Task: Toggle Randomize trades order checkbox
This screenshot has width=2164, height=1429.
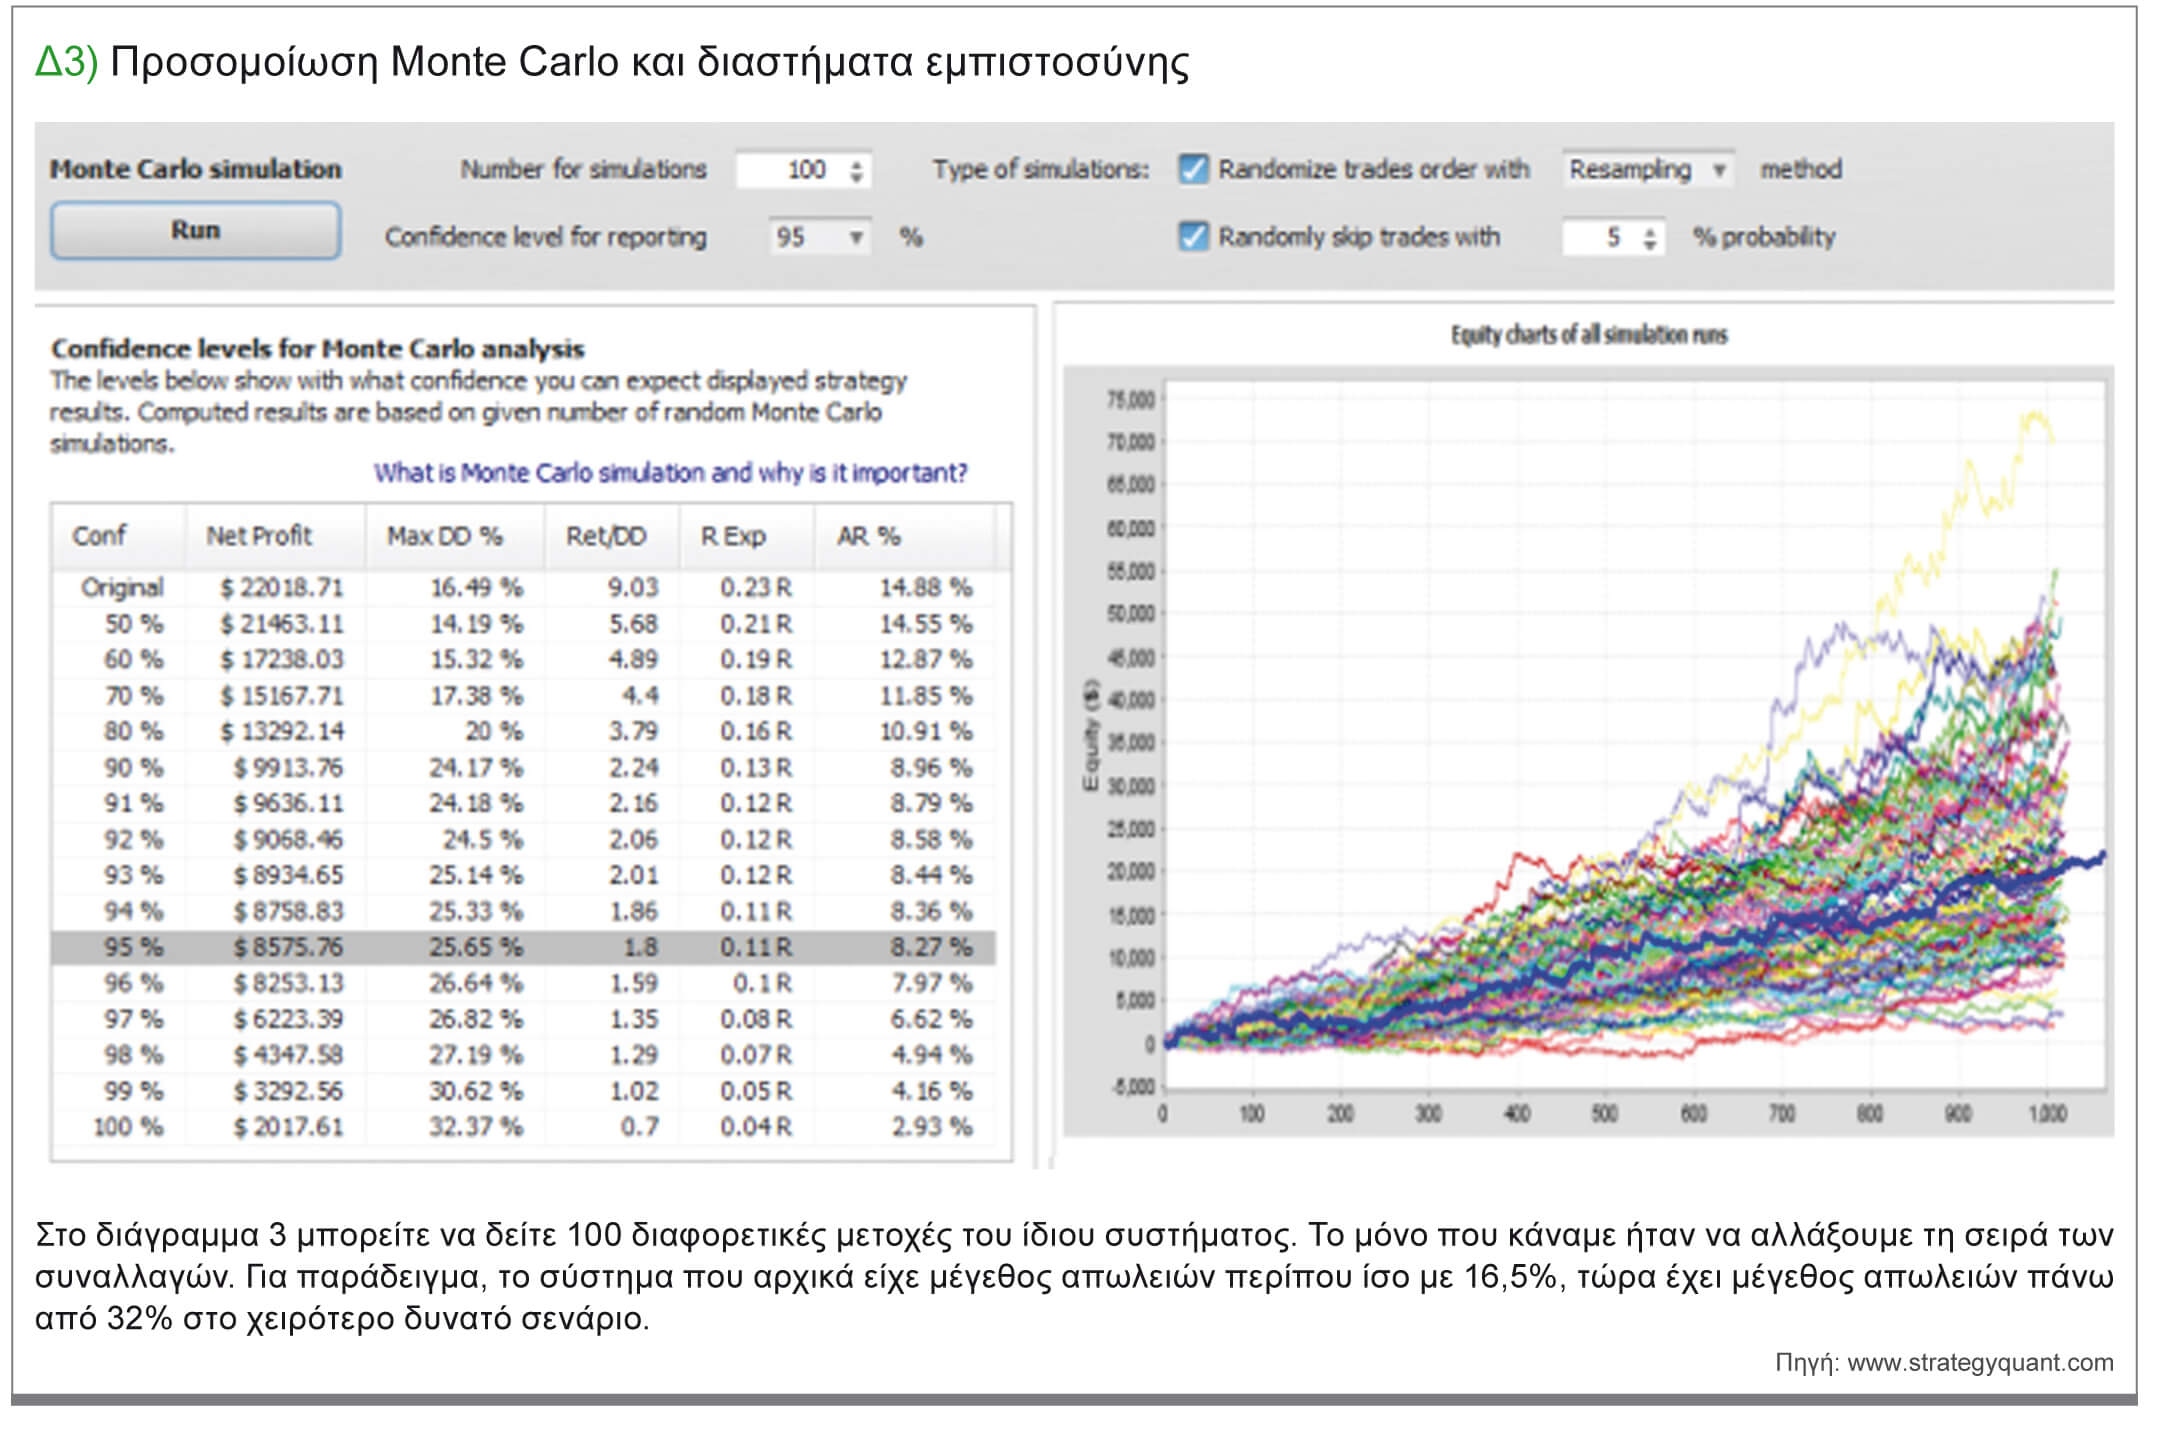Action: (1193, 169)
